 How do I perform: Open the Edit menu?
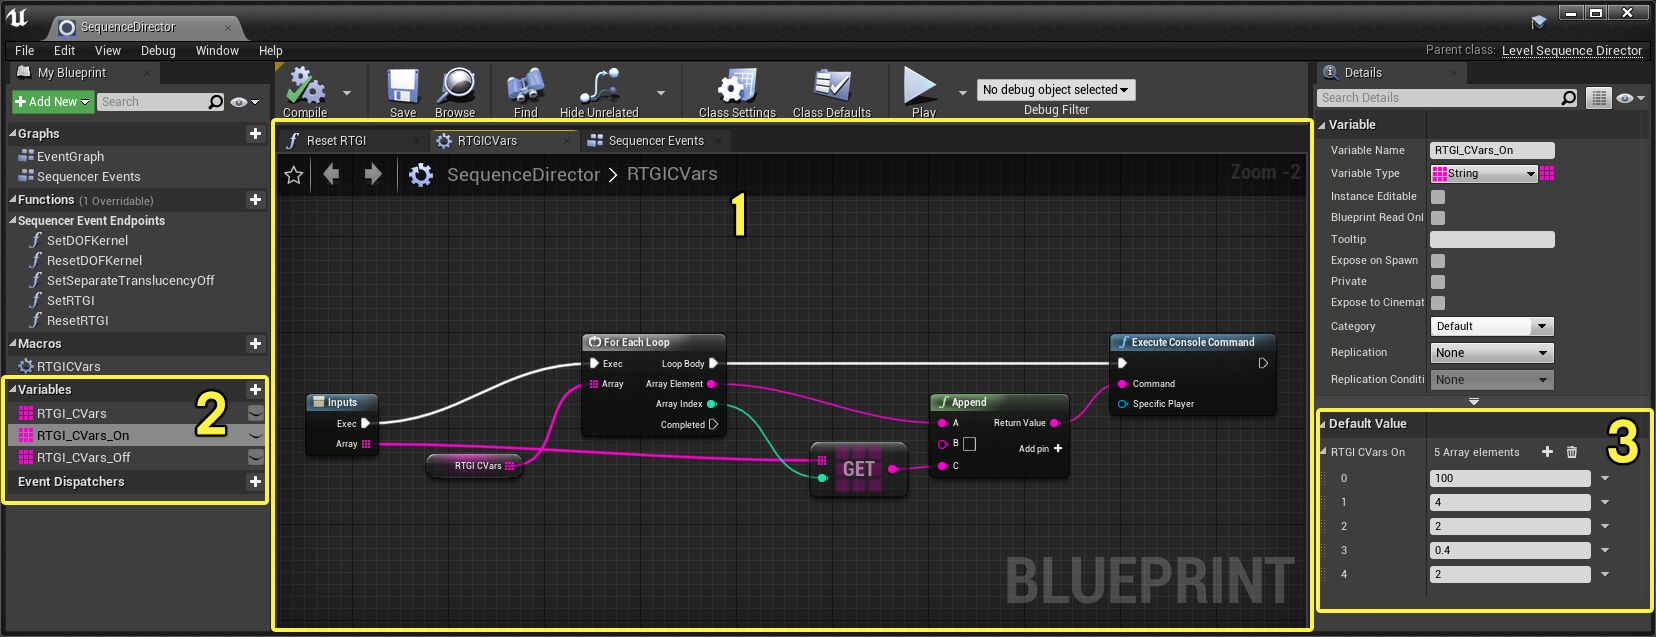coord(65,50)
